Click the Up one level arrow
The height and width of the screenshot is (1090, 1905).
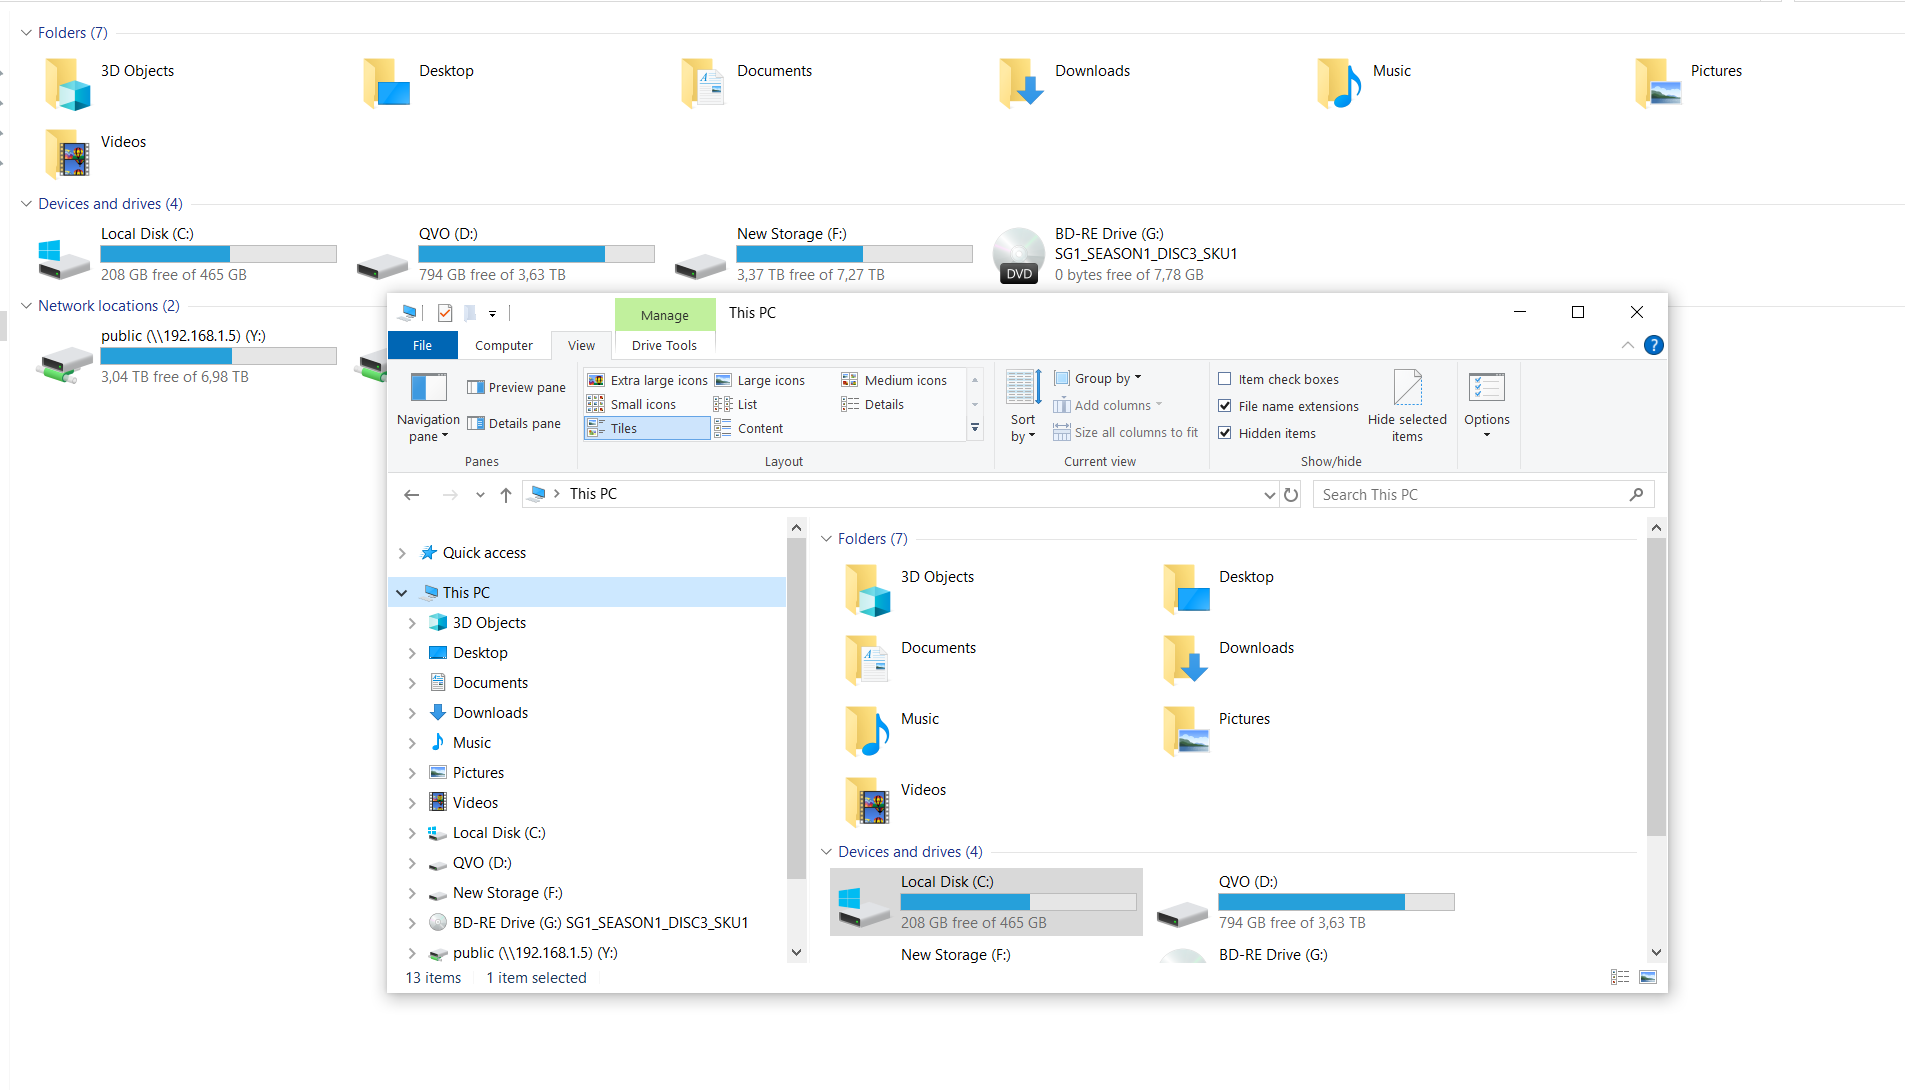tap(506, 495)
